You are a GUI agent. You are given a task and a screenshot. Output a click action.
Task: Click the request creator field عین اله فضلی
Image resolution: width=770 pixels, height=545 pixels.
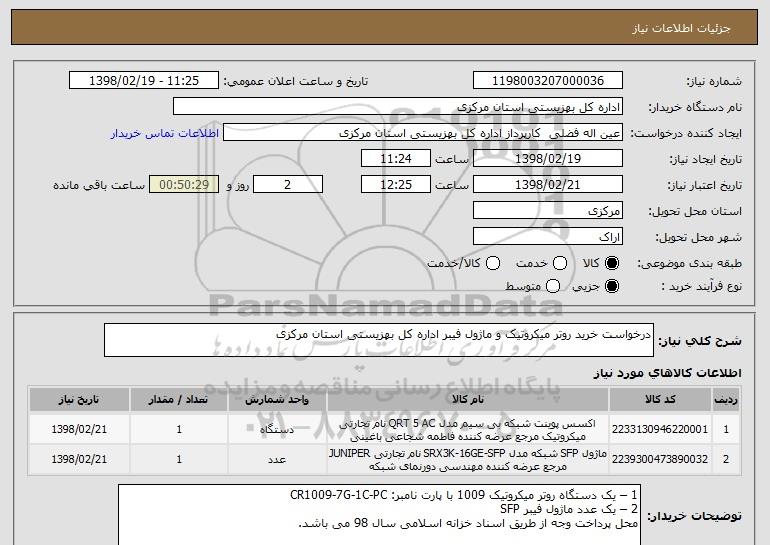[x=423, y=133]
